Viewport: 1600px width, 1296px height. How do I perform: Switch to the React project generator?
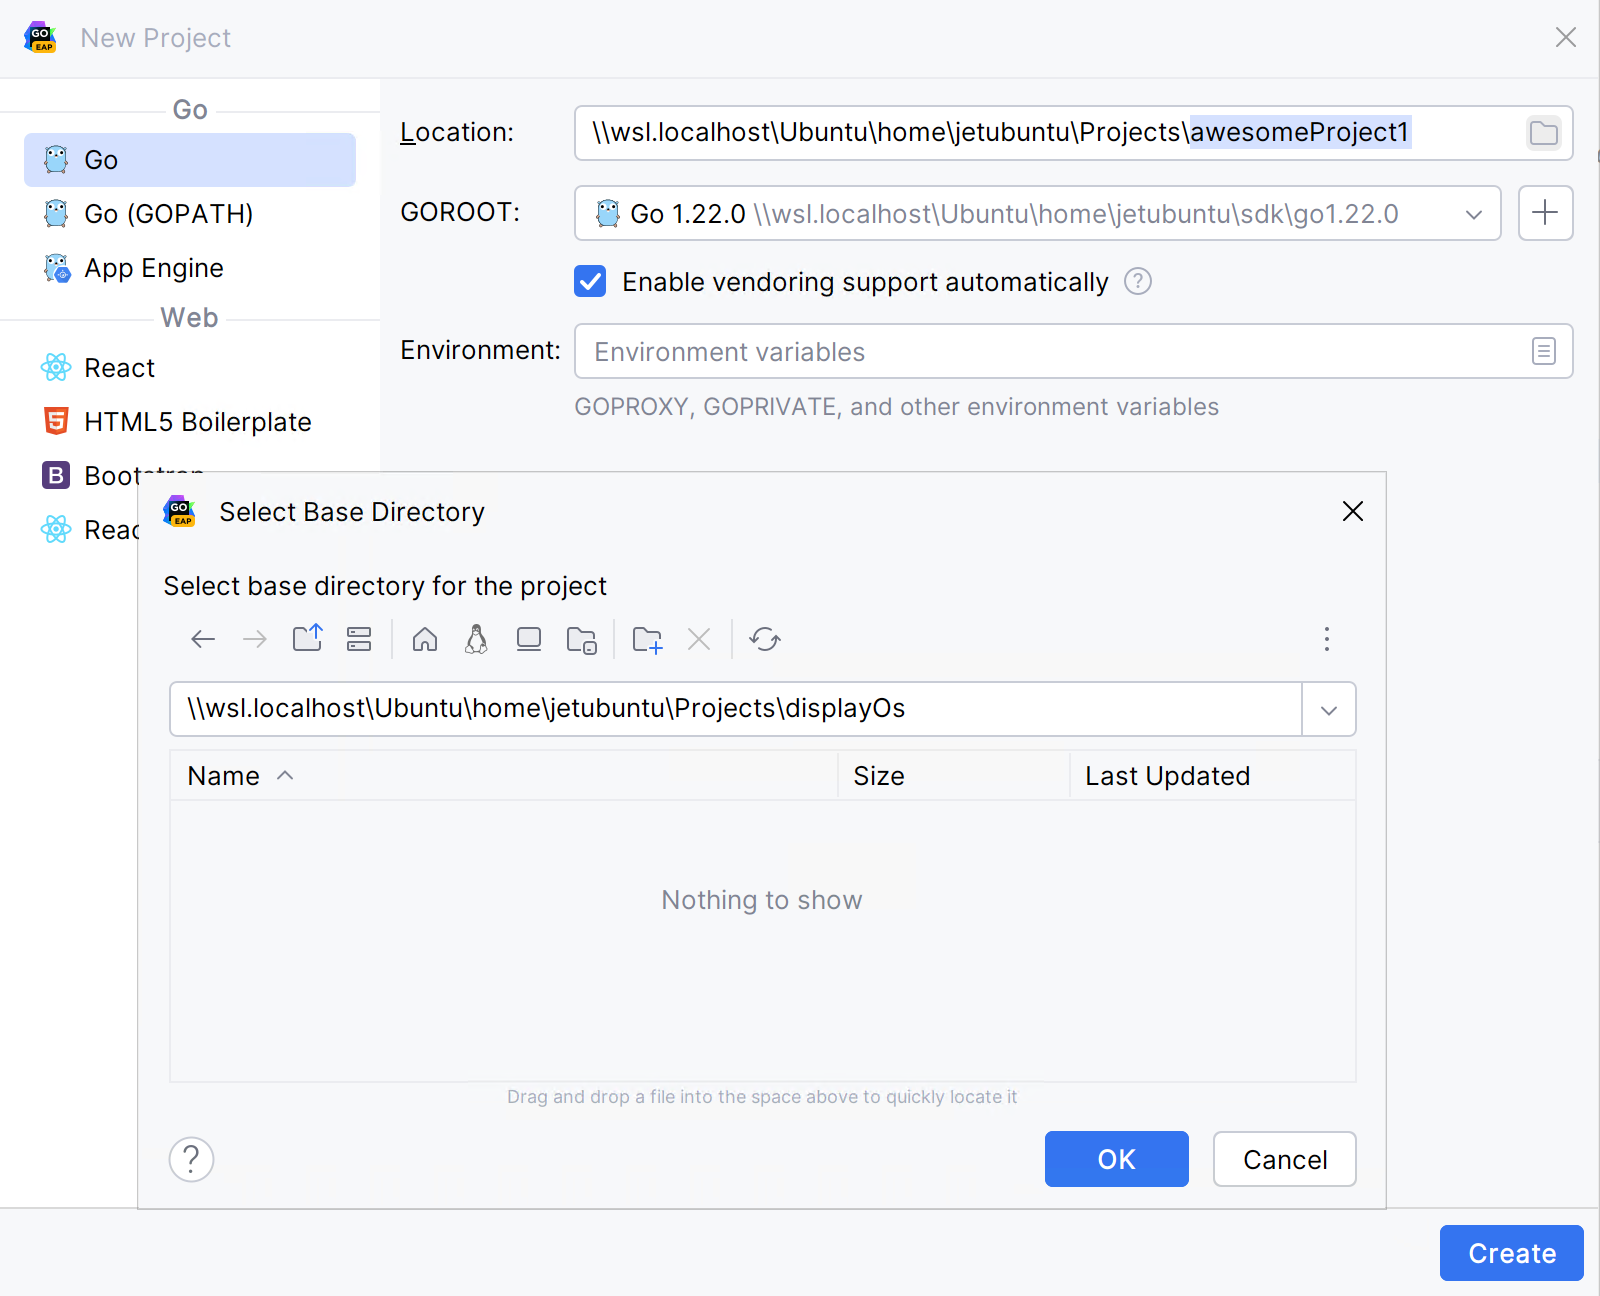click(119, 367)
